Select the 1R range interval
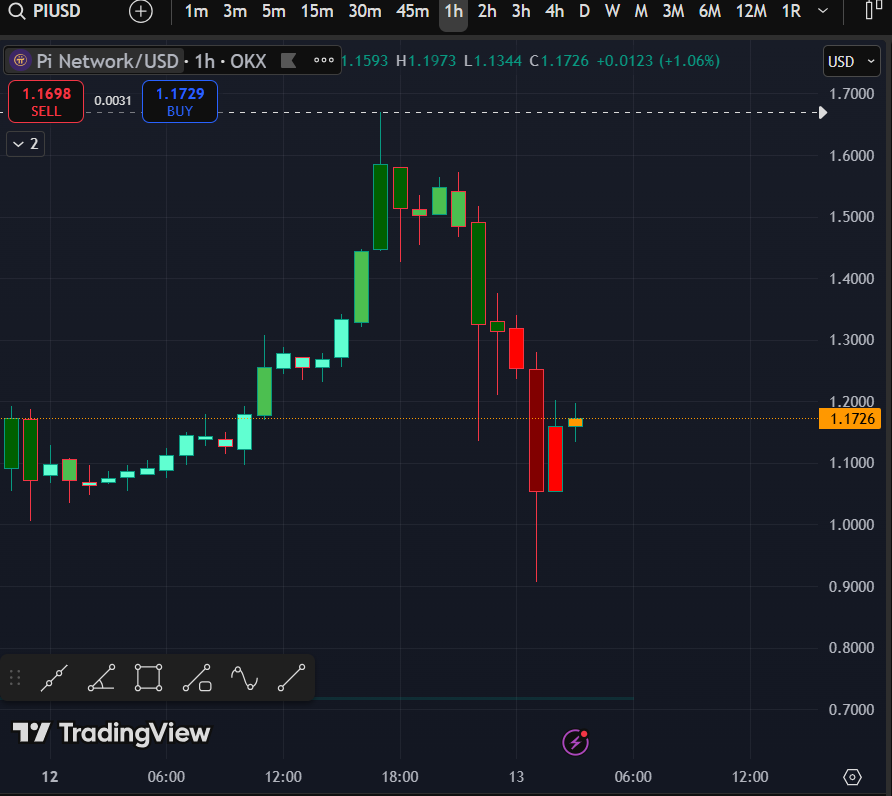892x796 pixels. (x=791, y=11)
